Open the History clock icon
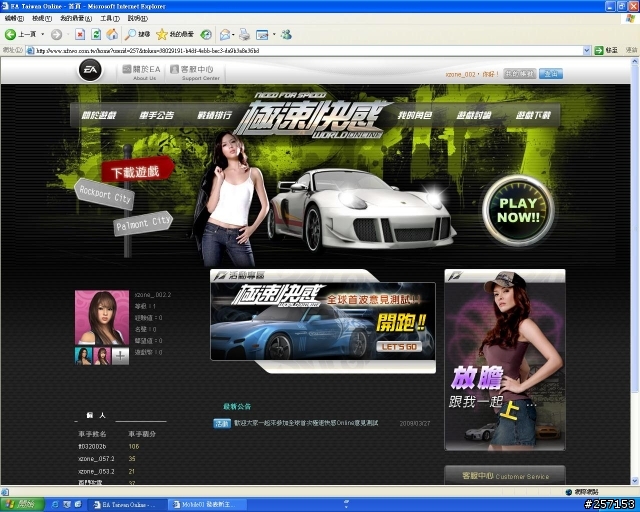640x512 pixels. click(x=206, y=35)
